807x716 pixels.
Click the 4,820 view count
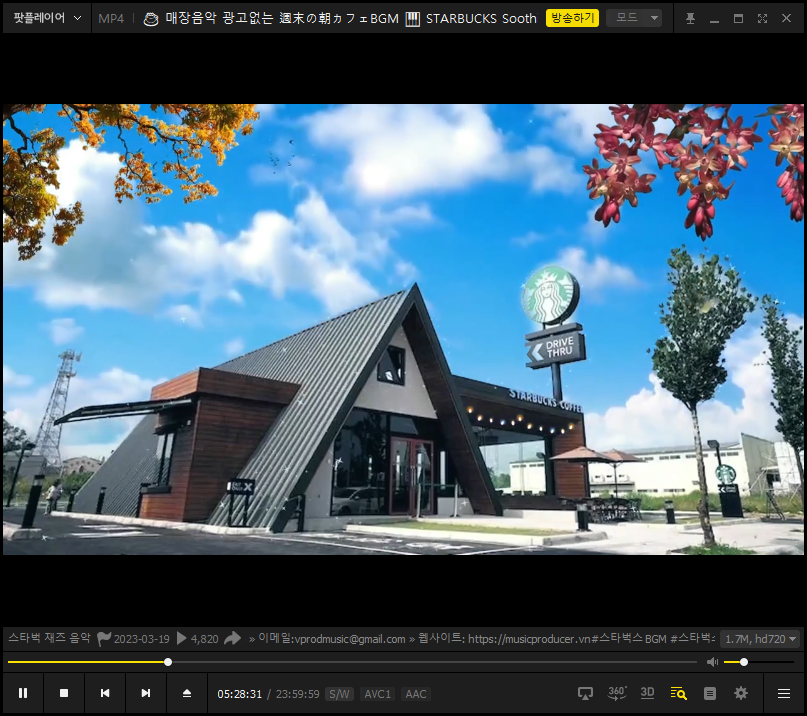[x=204, y=639]
